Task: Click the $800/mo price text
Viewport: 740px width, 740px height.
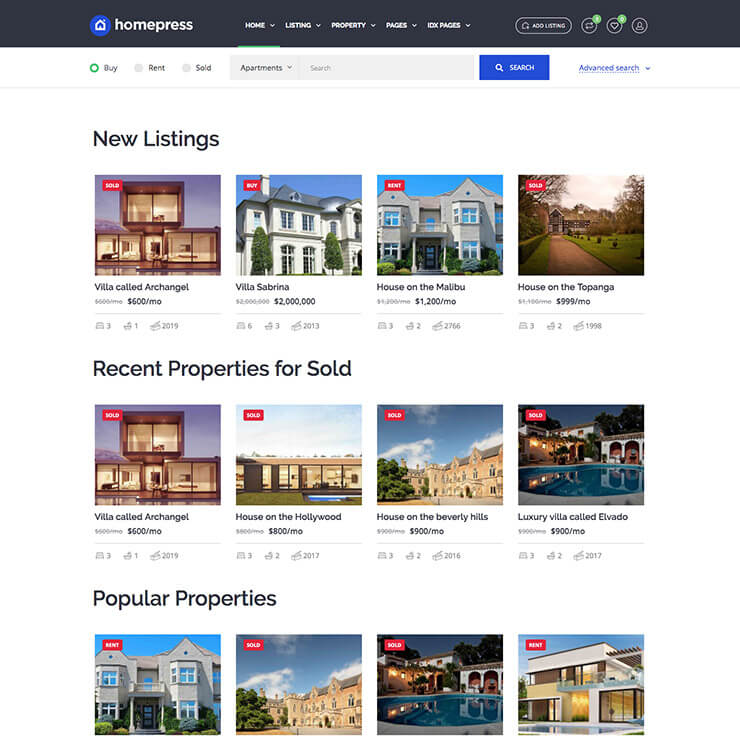Action: (x=286, y=531)
